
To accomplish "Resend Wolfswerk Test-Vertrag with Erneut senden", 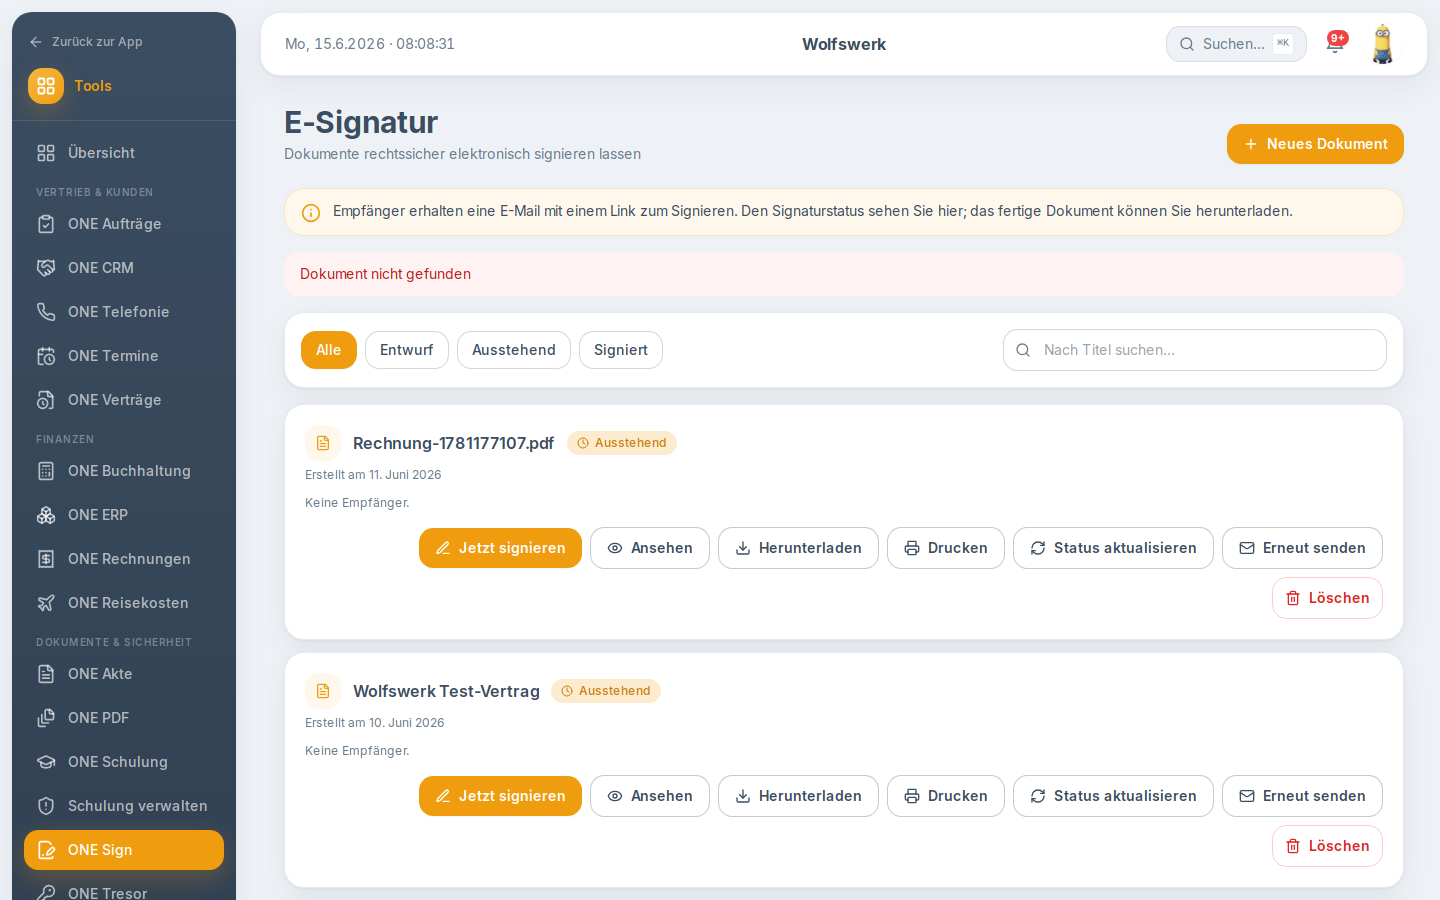I will [x=1302, y=796].
